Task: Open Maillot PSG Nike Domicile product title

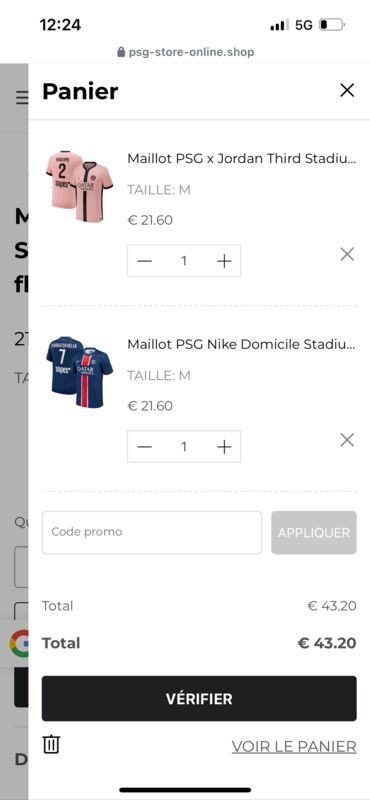Action: [x=241, y=344]
